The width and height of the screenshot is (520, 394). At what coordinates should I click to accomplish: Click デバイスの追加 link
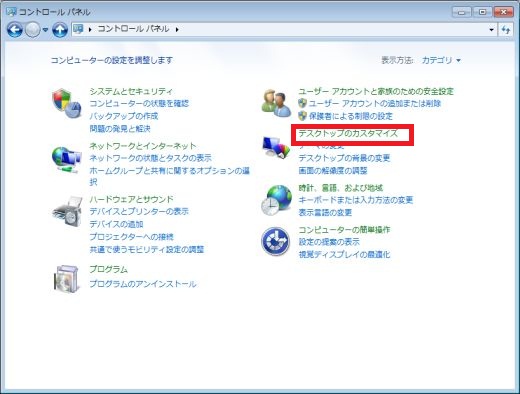(x=116, y=224)
